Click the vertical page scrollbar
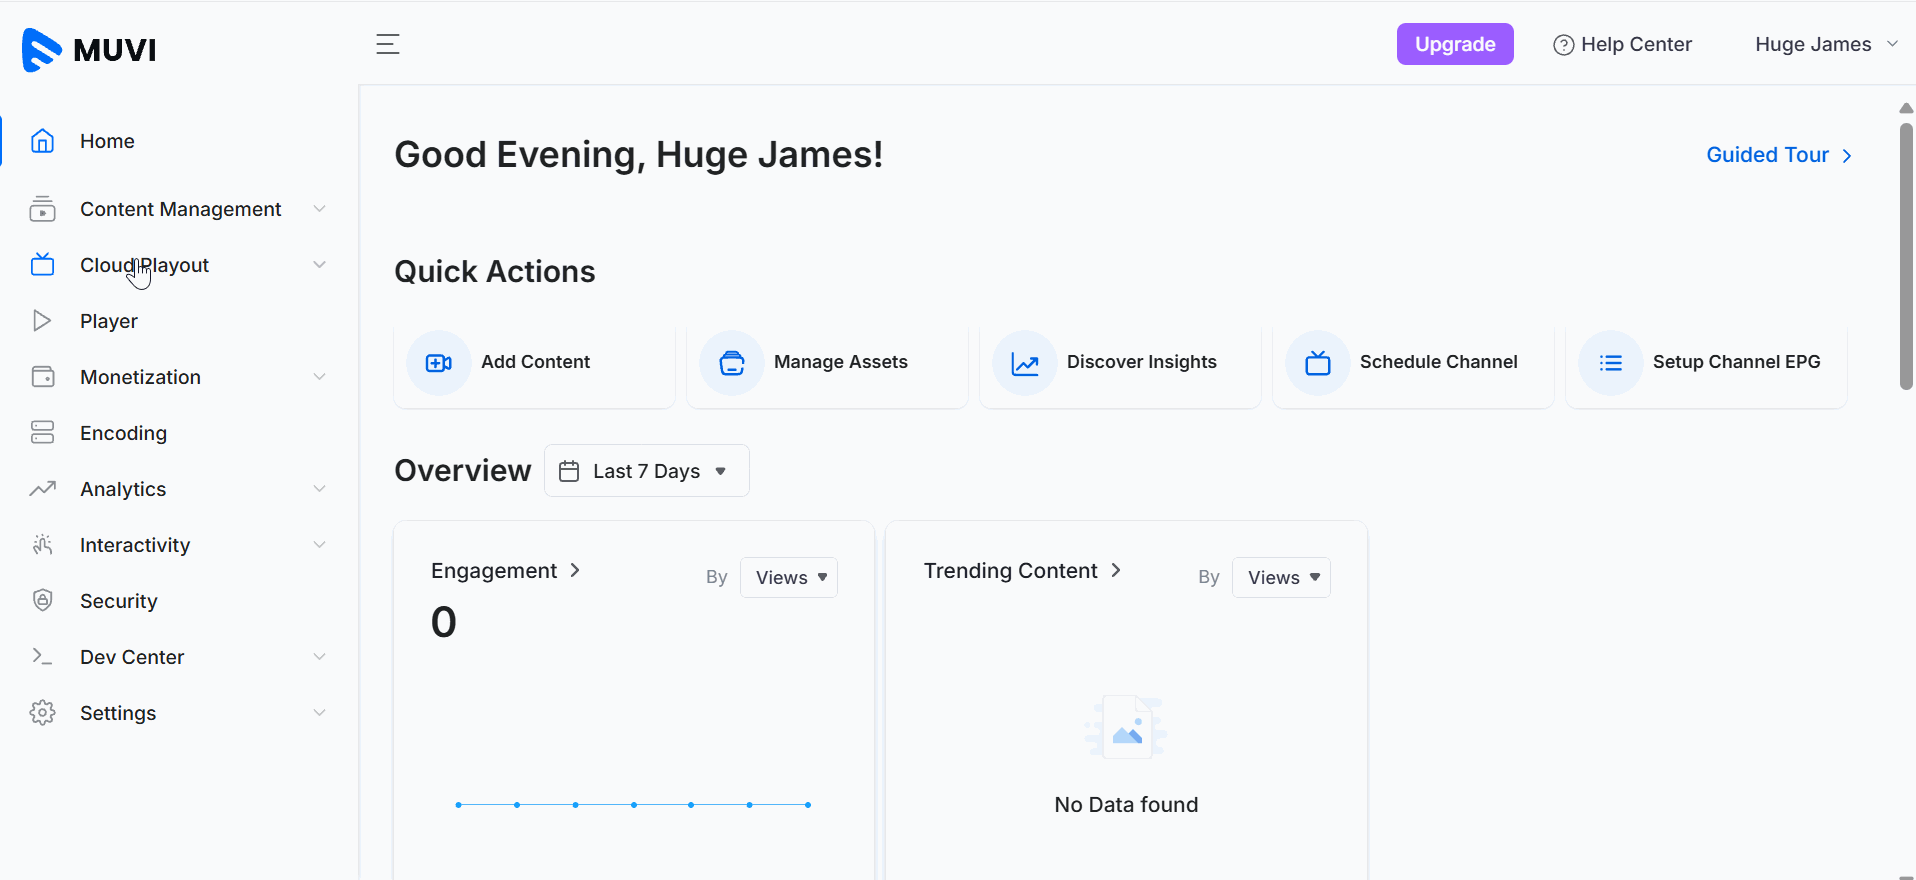Screen dimensions: 1916x880 [1906, 256]
